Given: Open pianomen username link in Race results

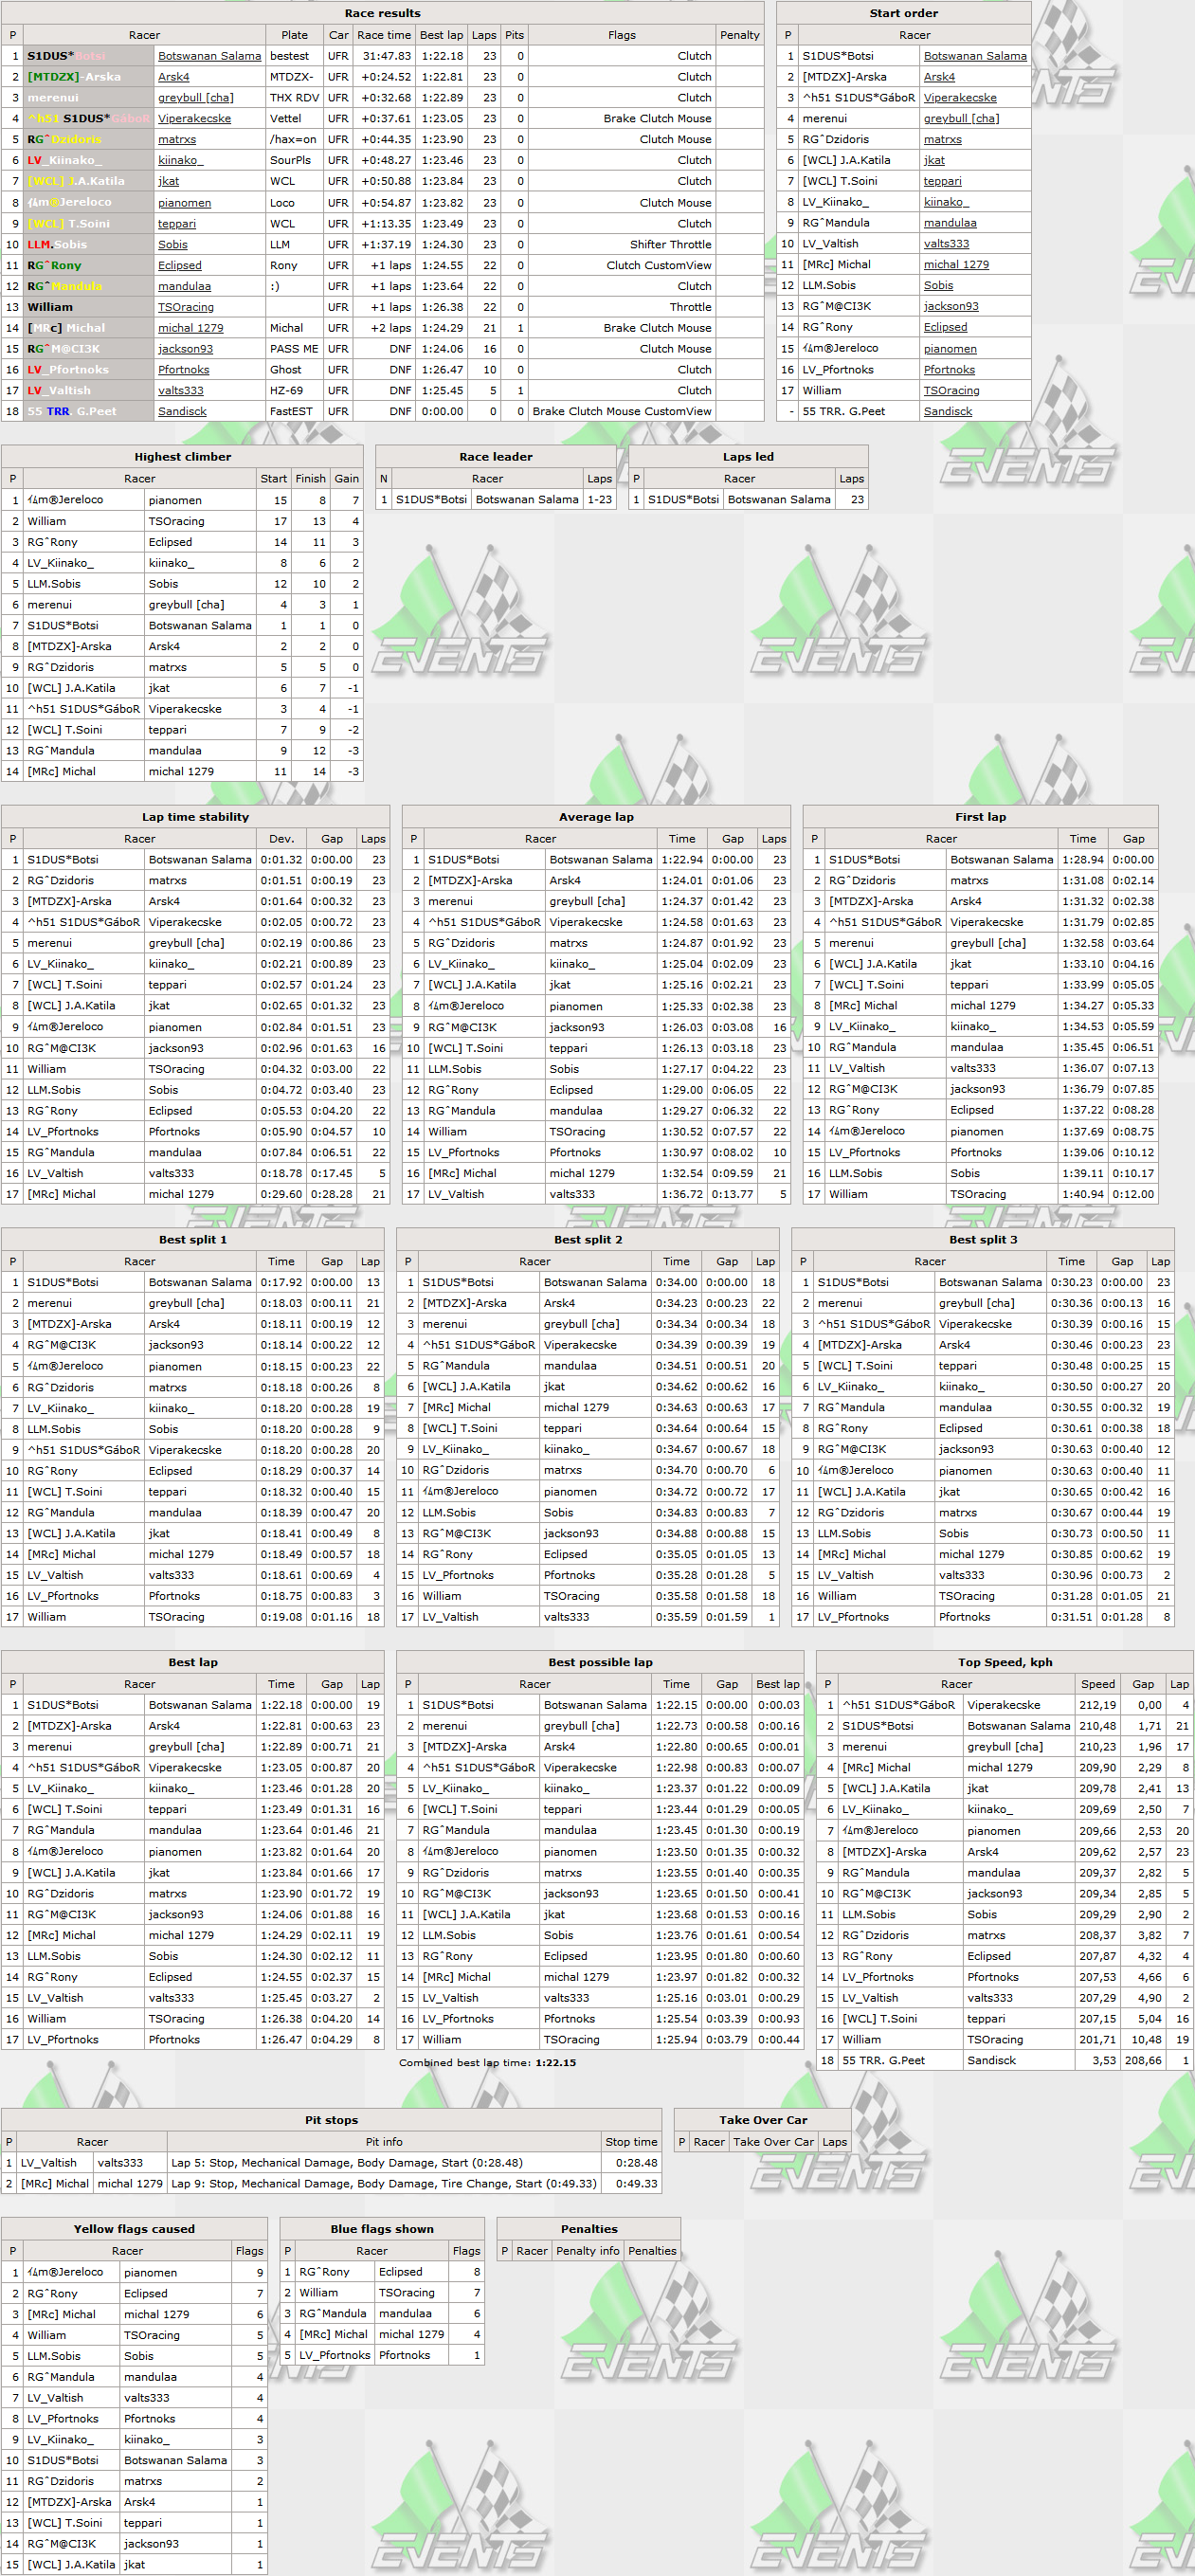Looking at the screenshot, I should click(x=184, y=203).
